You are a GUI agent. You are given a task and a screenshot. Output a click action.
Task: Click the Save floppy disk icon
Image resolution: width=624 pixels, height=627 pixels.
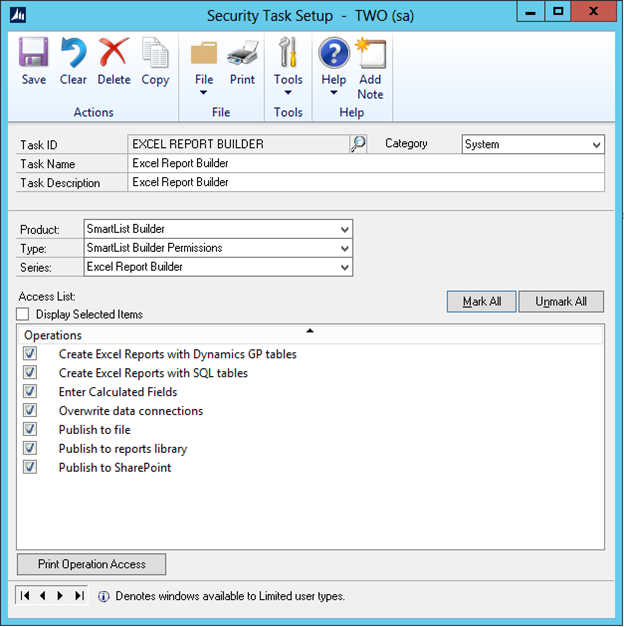click(34, 52)
